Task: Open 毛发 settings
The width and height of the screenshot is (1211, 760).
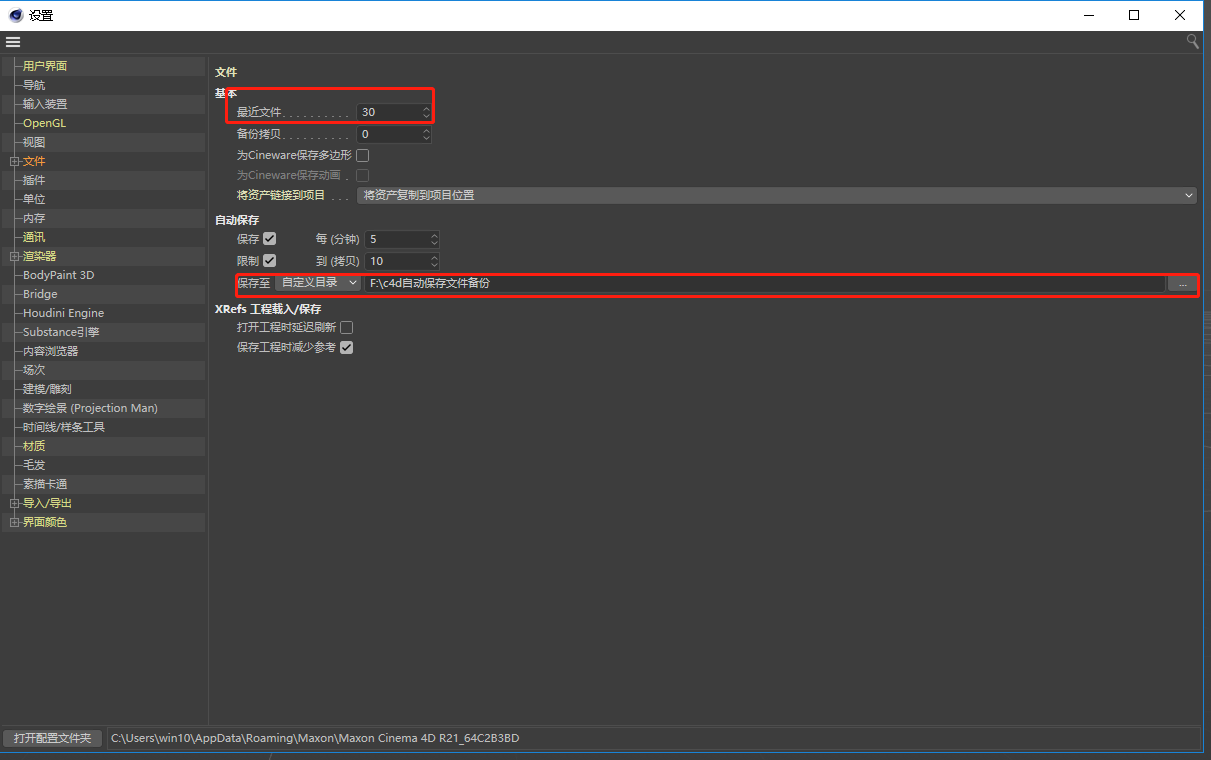Action: (x=34, y=465)
